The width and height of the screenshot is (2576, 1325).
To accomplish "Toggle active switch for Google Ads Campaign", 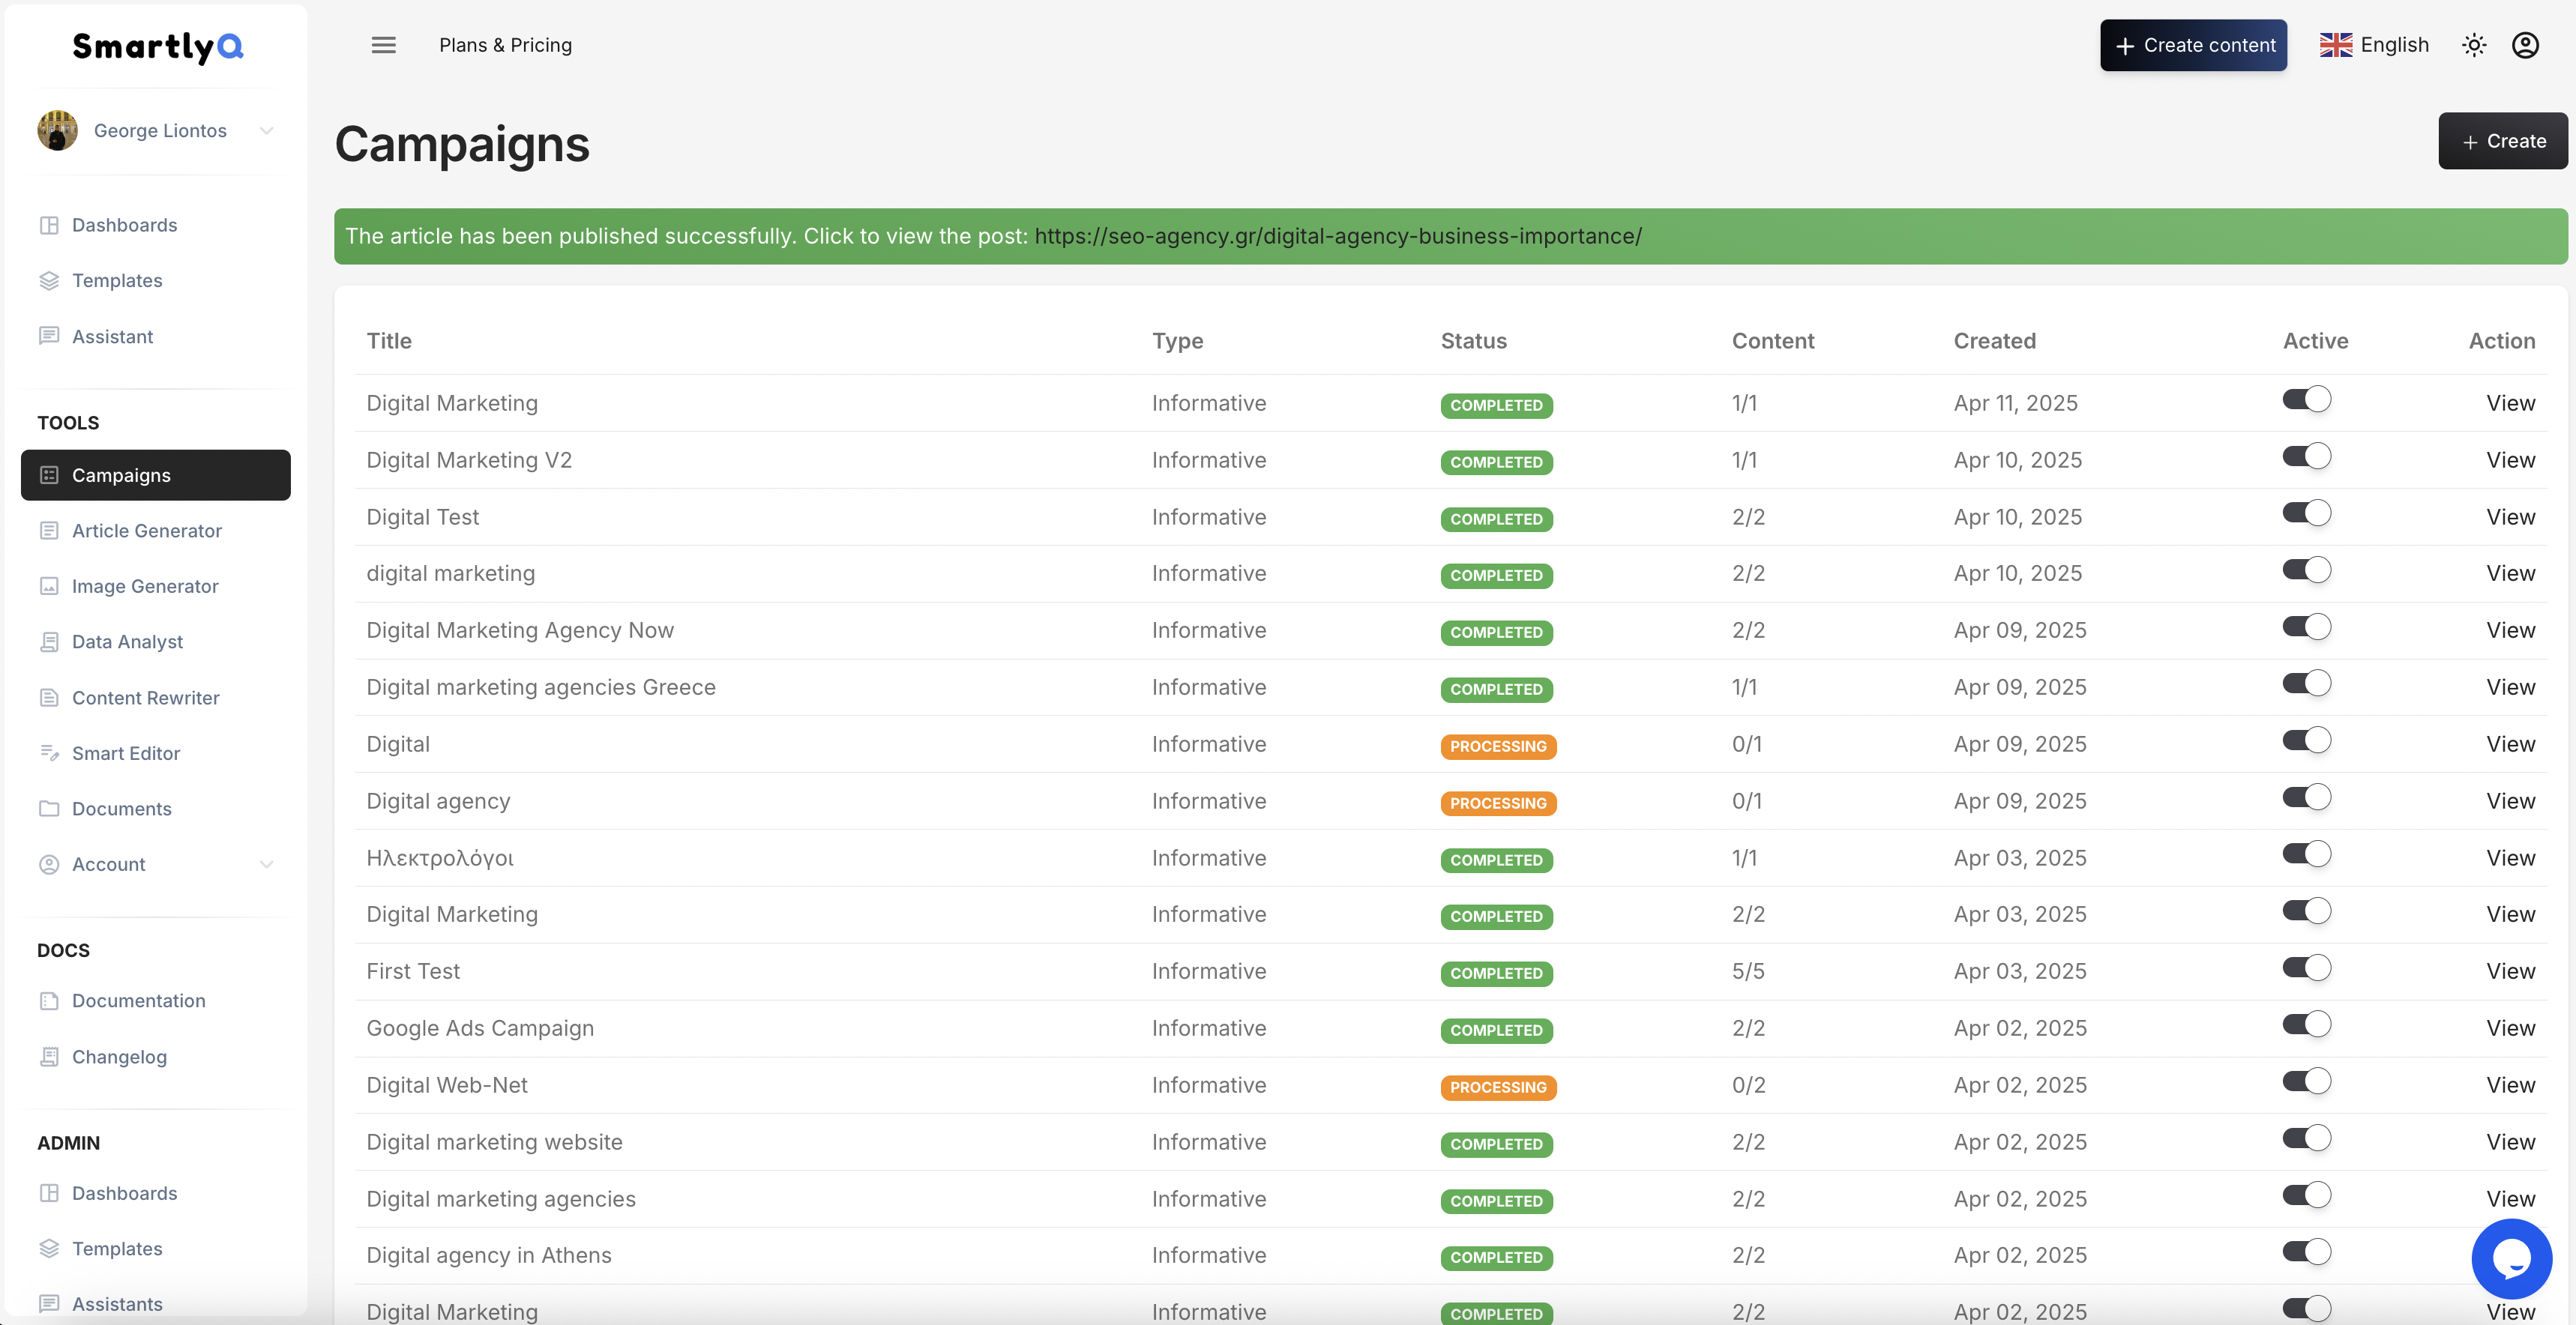I will coord(2306,1025).
